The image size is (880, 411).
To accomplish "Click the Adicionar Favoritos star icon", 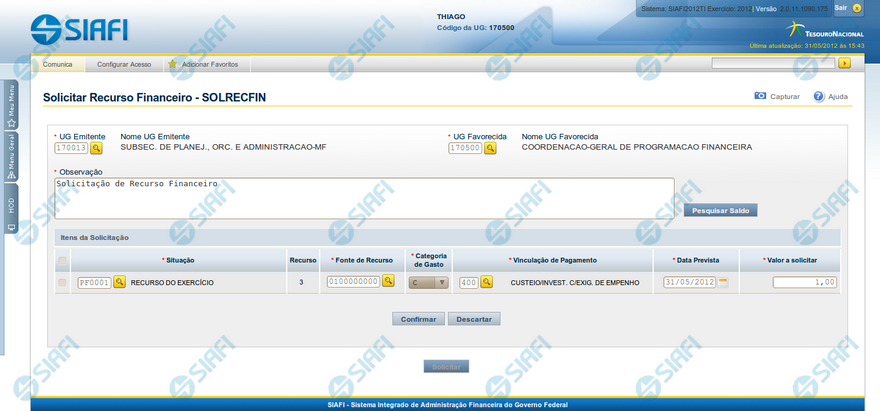I will [x=173, y=64].
